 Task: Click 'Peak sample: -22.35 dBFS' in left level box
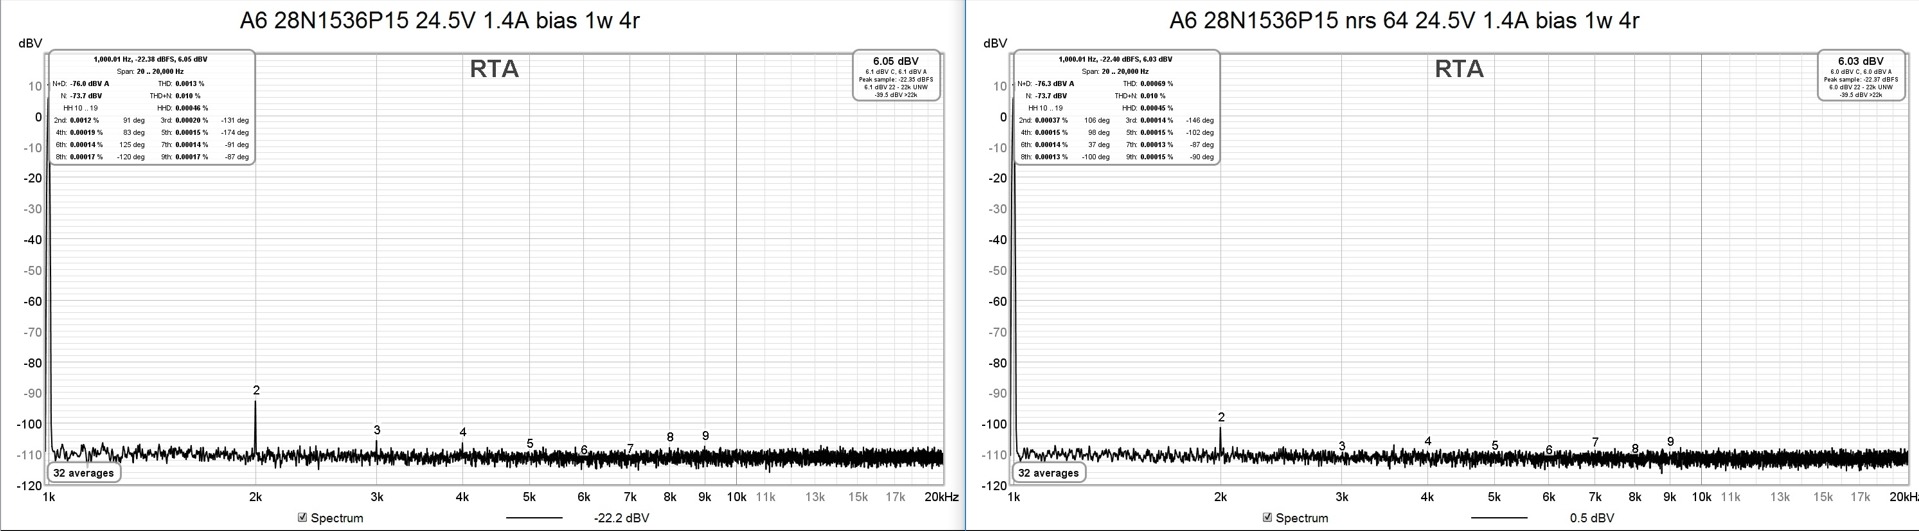896,79
